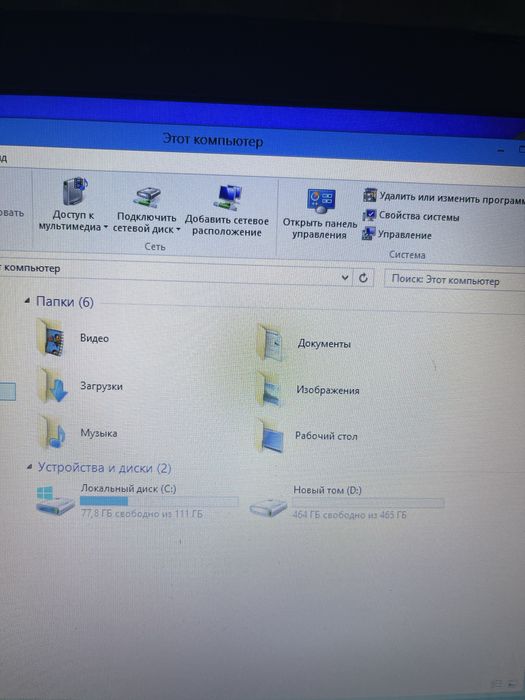Click the Новый том (D:) label
Screen dimensions: 525x700
[x=327, y=490]
